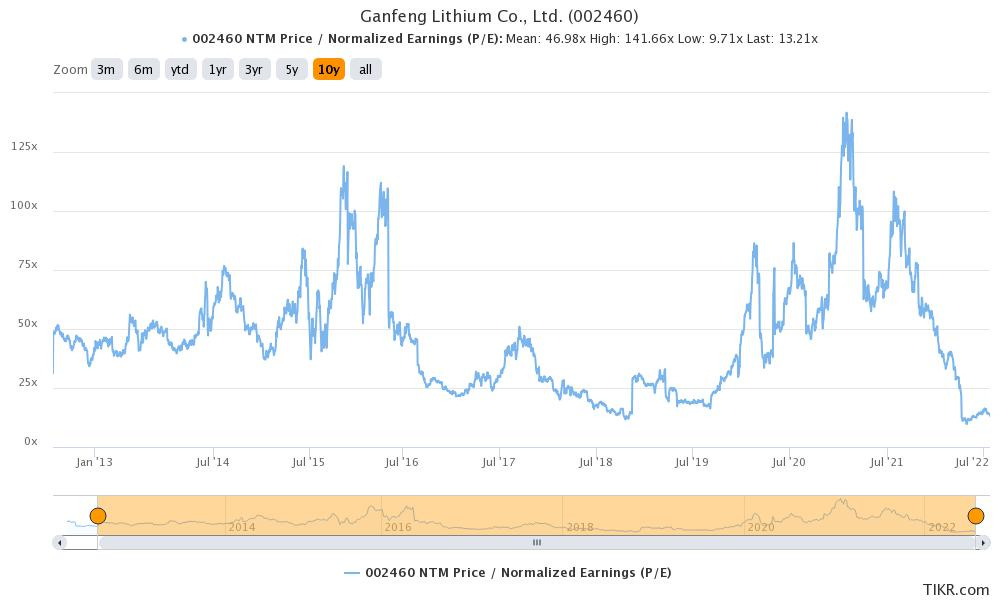The image size is (1000, 600).
Task: Click the Jul '16 x-axis label
Action: 402,462
